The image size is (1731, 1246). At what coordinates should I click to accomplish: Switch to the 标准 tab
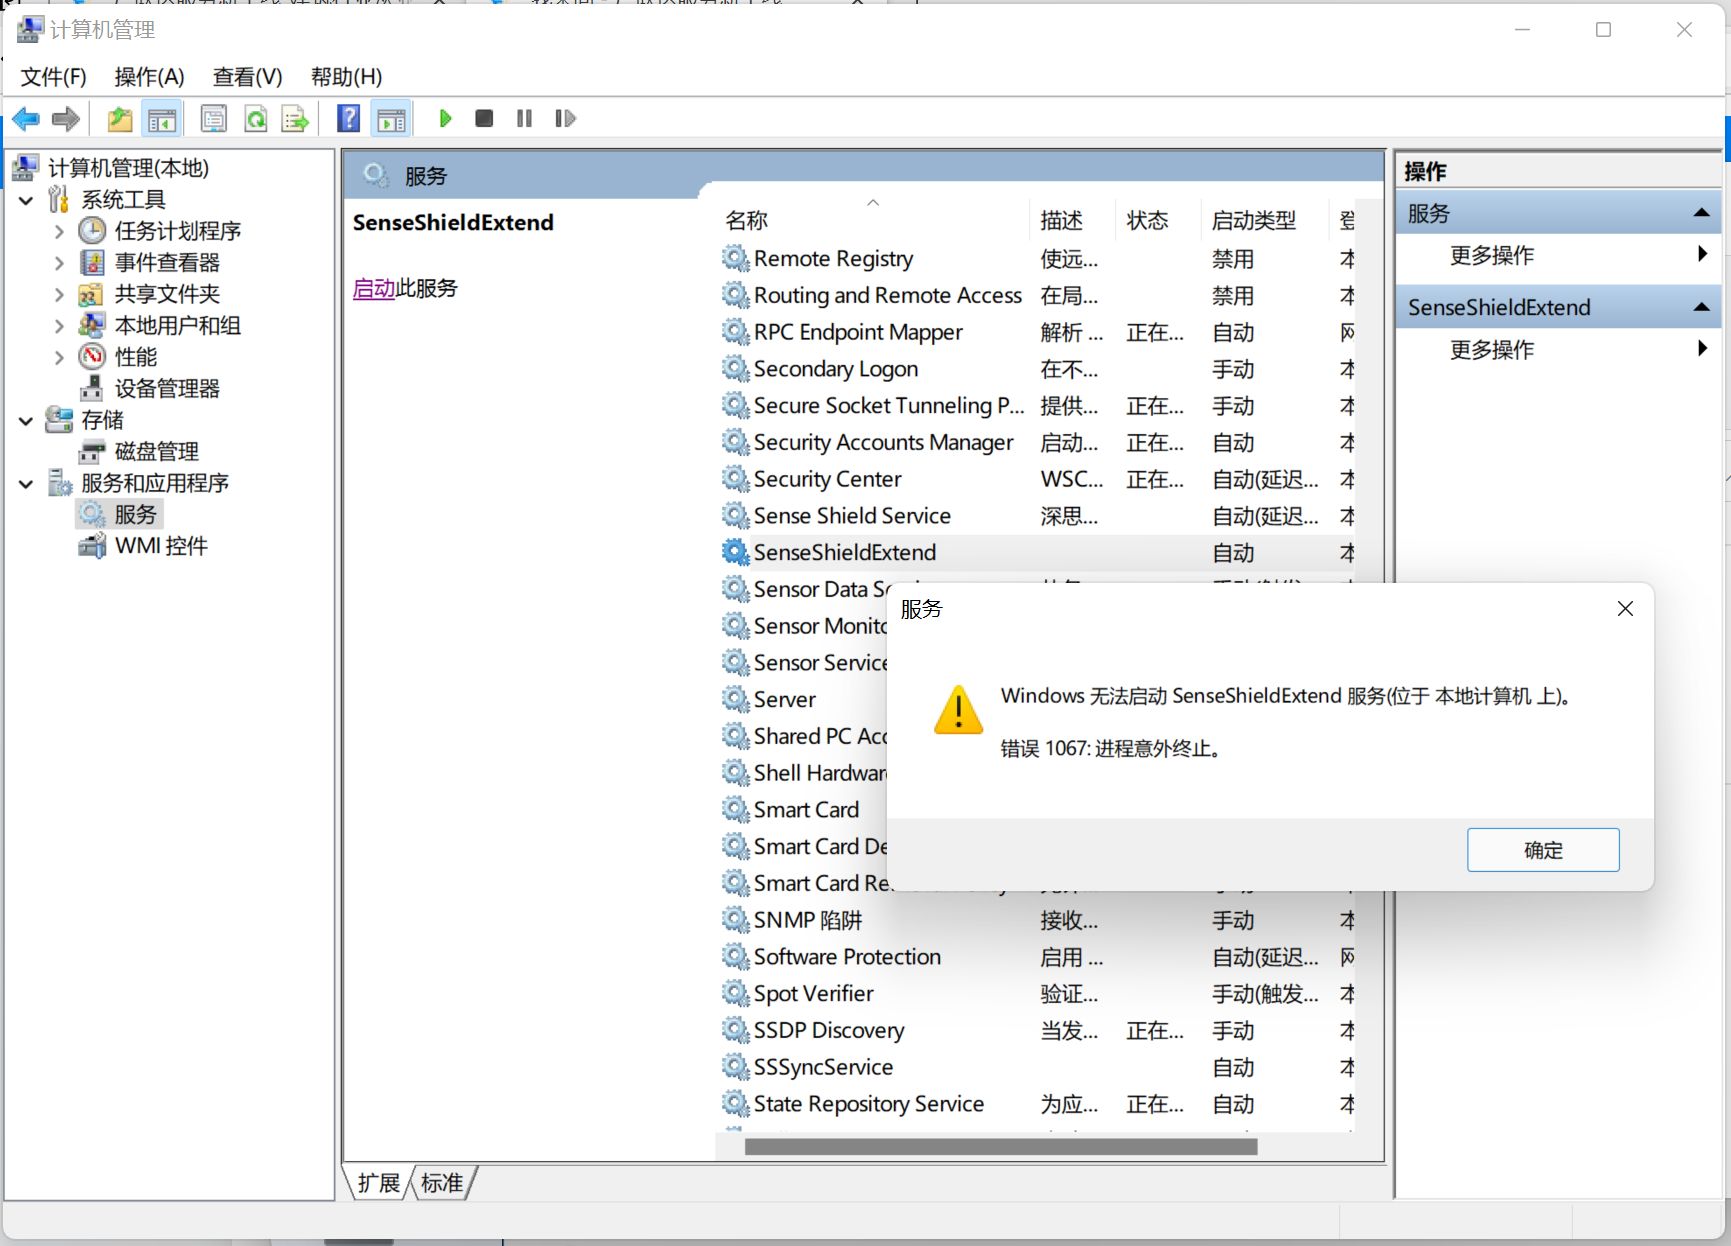(x=442, y=1183)
